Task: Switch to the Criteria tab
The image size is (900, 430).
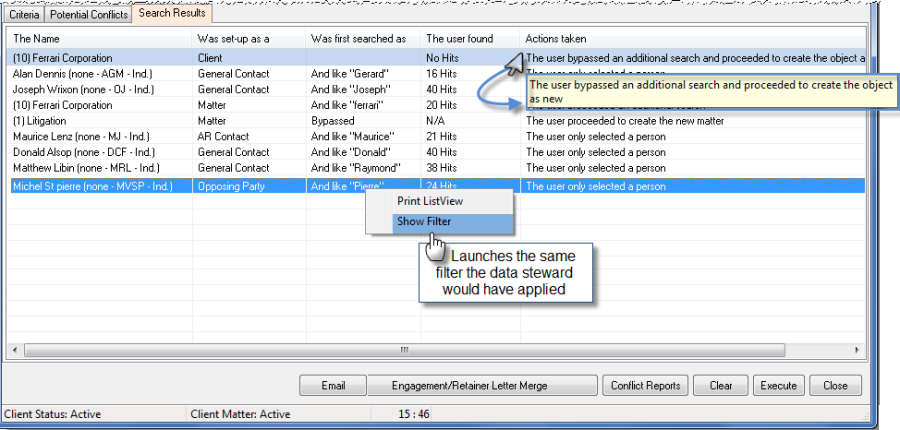Action: pyautogui.click(x=24, y=15)
